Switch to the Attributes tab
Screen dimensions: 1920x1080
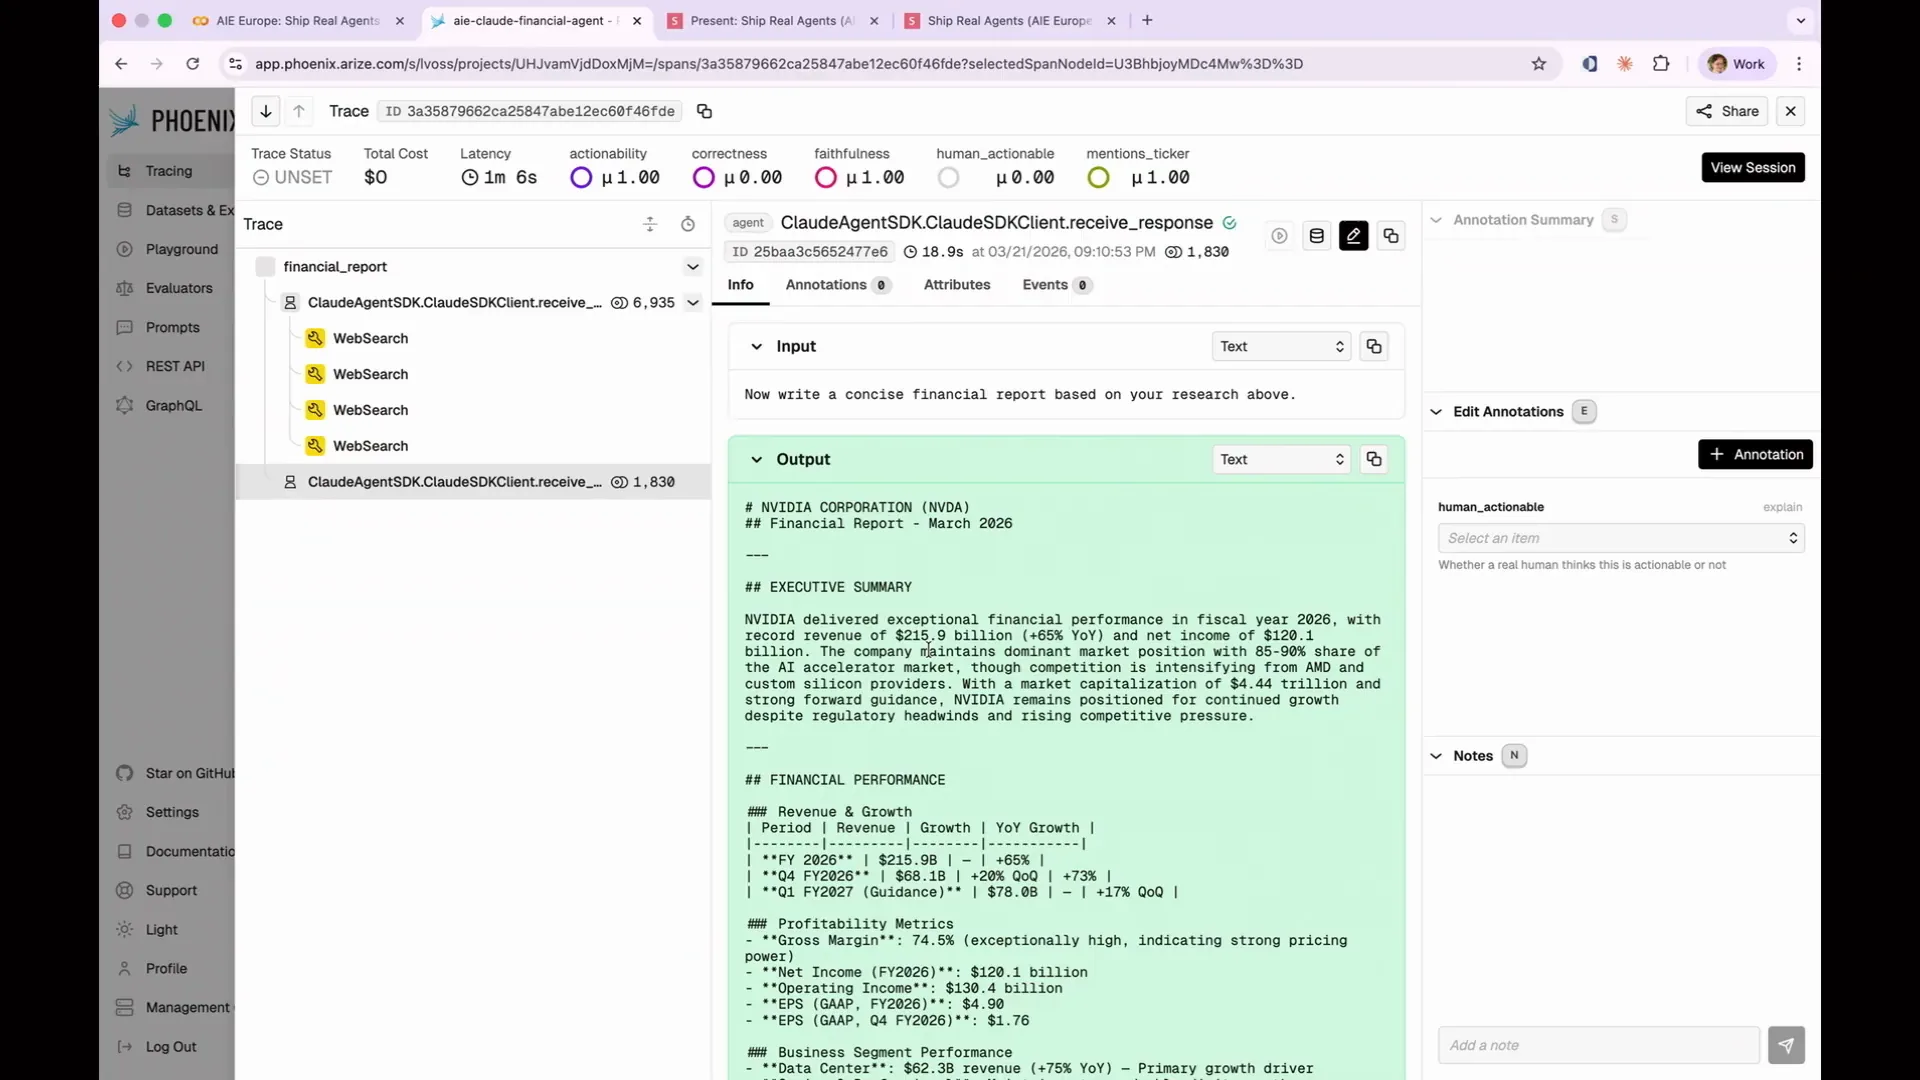click(x=957, y=285)
